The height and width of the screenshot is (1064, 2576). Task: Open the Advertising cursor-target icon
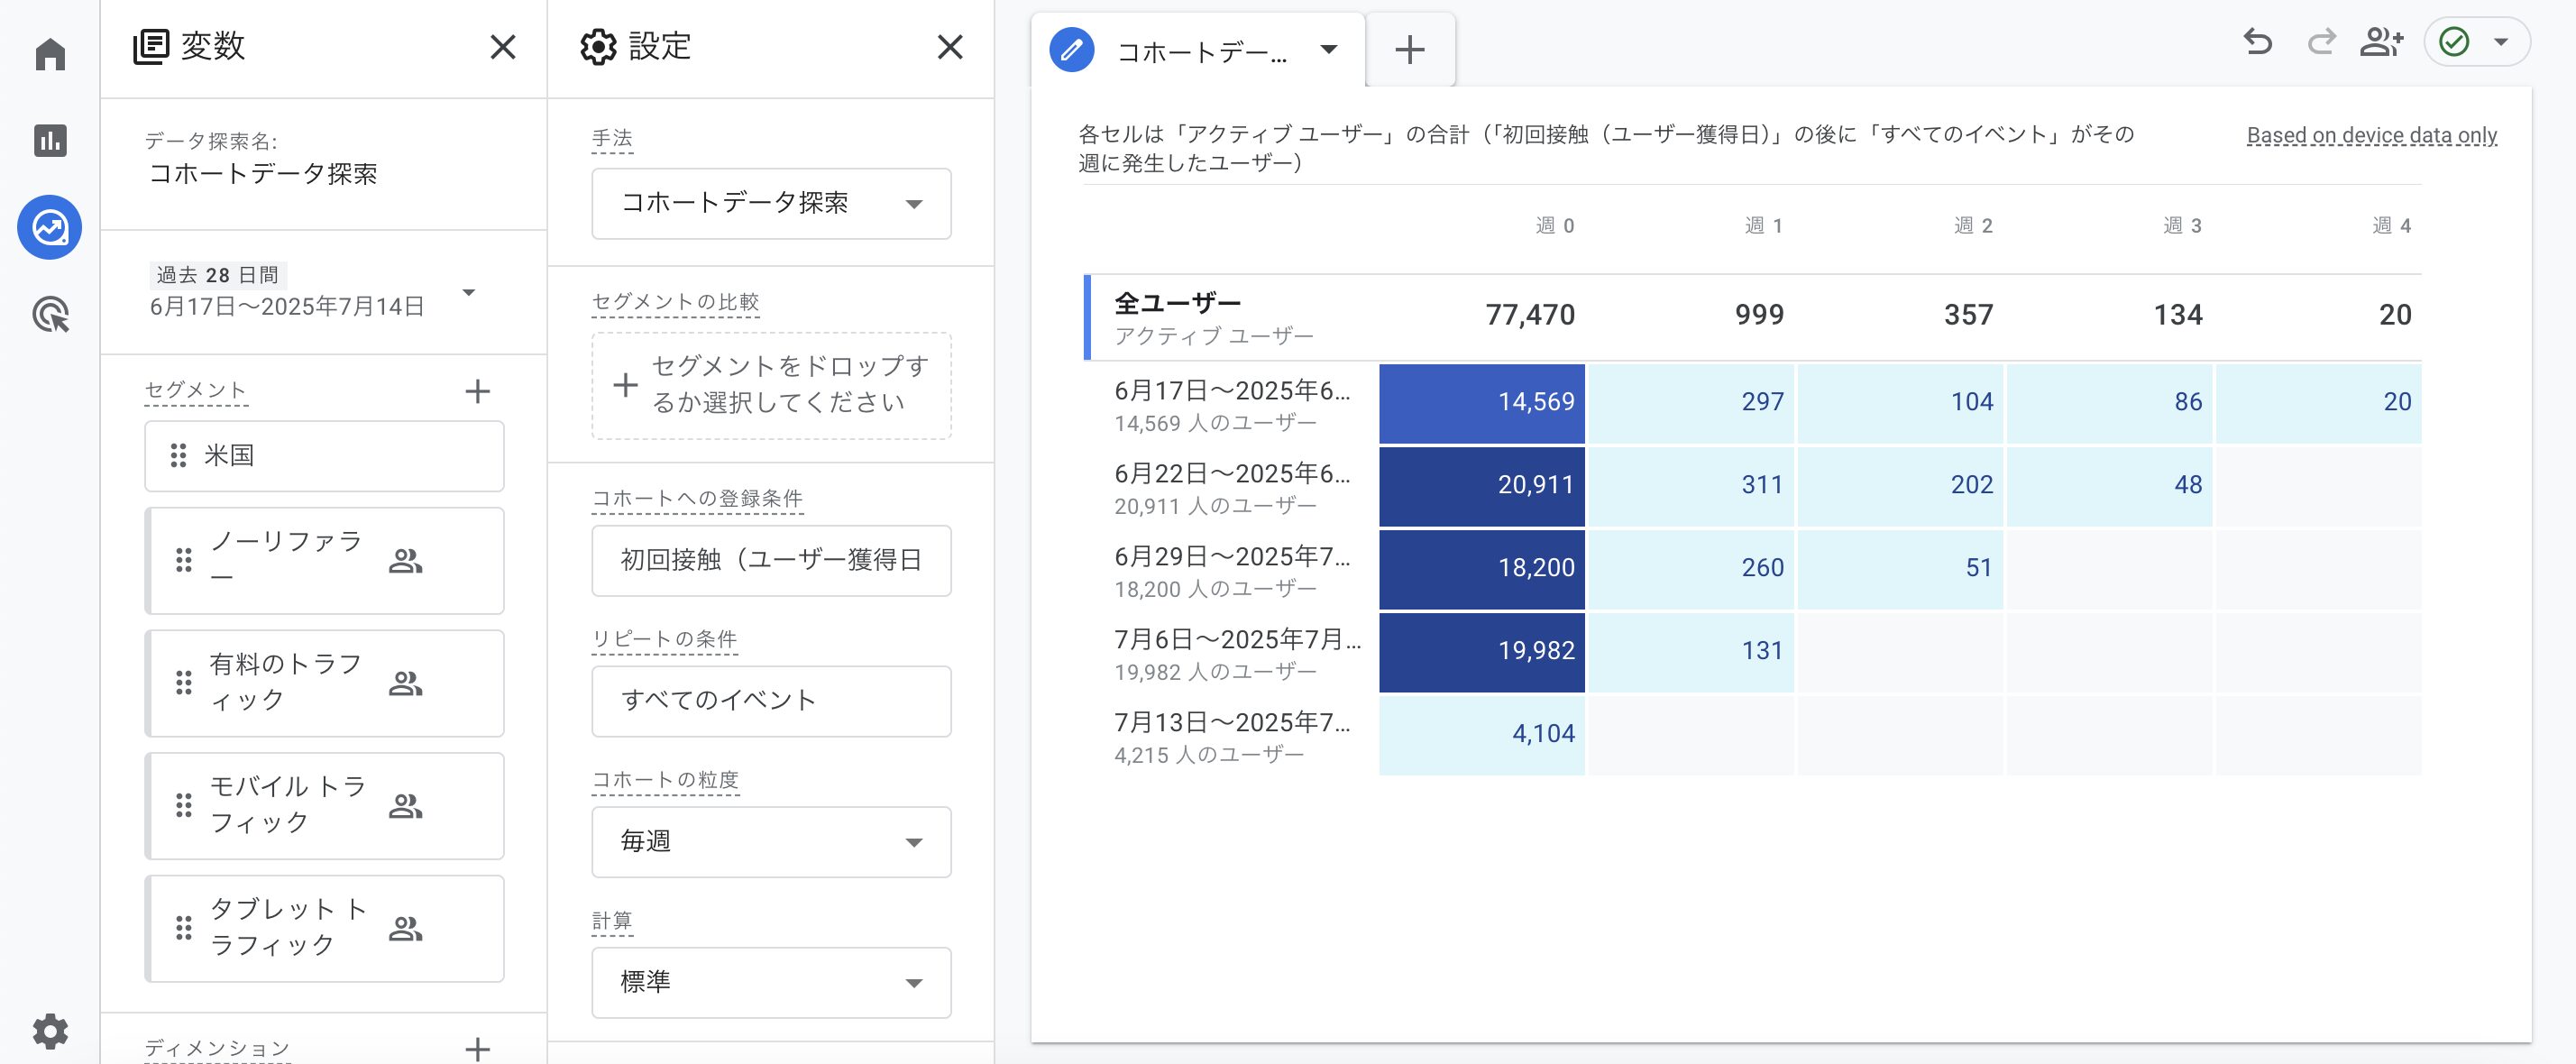point(50,314)
